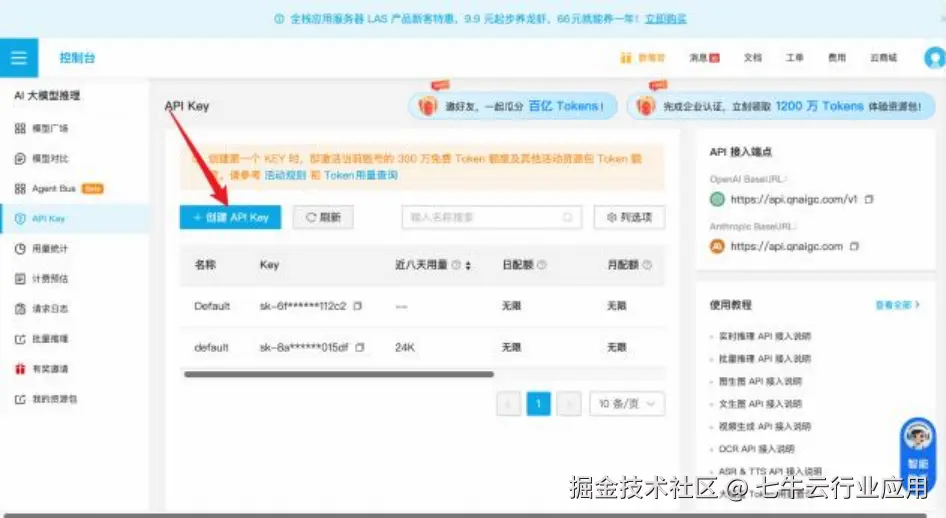Click 控制台 title in header

tap(77, 58)
